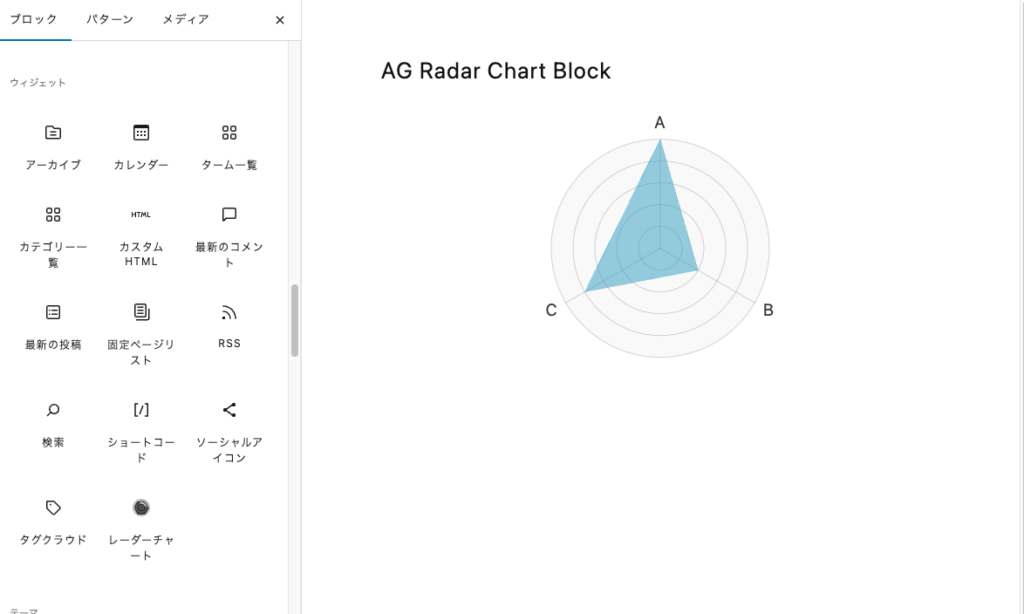The width and height of the screenshot is (1024, 614).
Task: Insert the Tag Cloud (タグクラウド) block
Action: [53, 520]
